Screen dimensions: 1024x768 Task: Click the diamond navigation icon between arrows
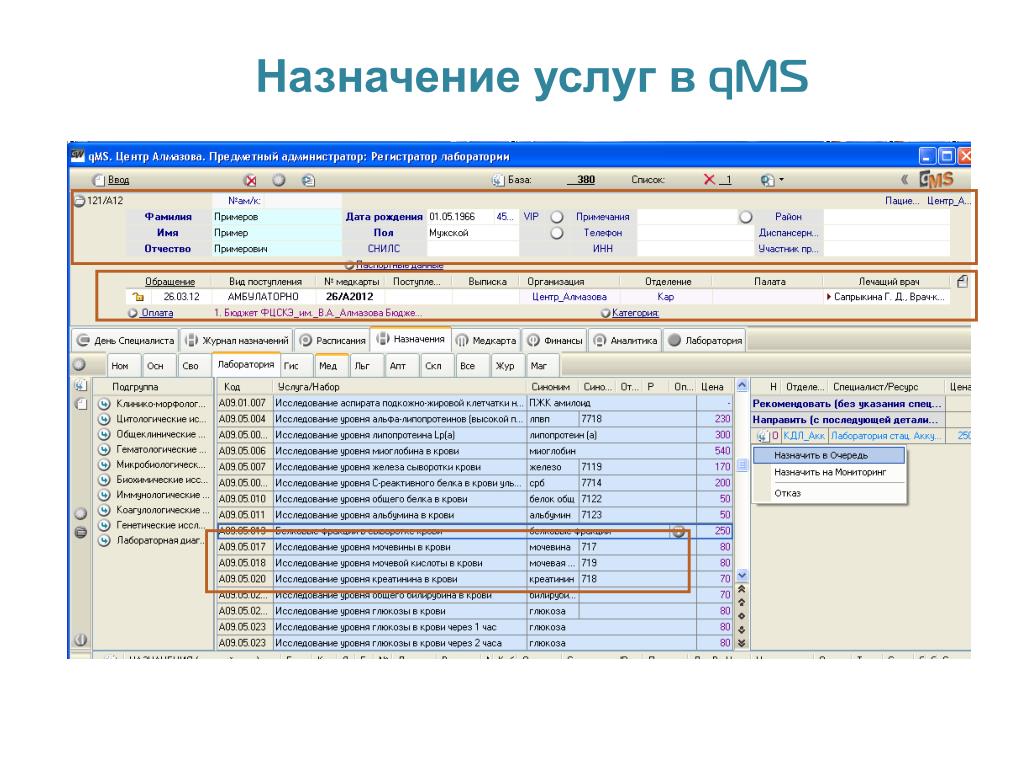[x=742, y=616]
